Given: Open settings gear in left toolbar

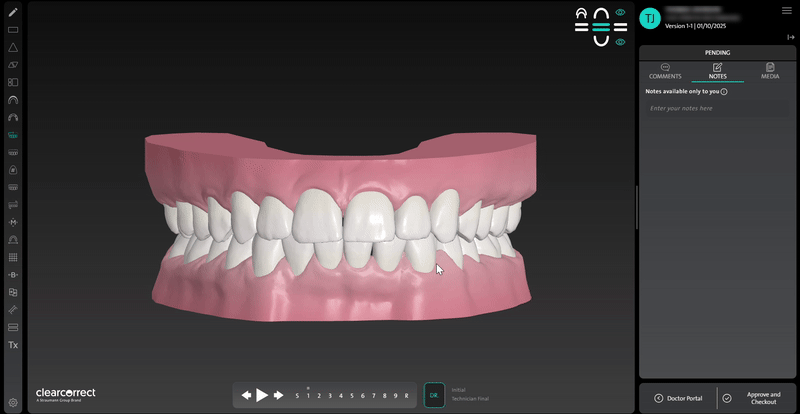Looking at the screenshot, I should [x=13, y=402].
